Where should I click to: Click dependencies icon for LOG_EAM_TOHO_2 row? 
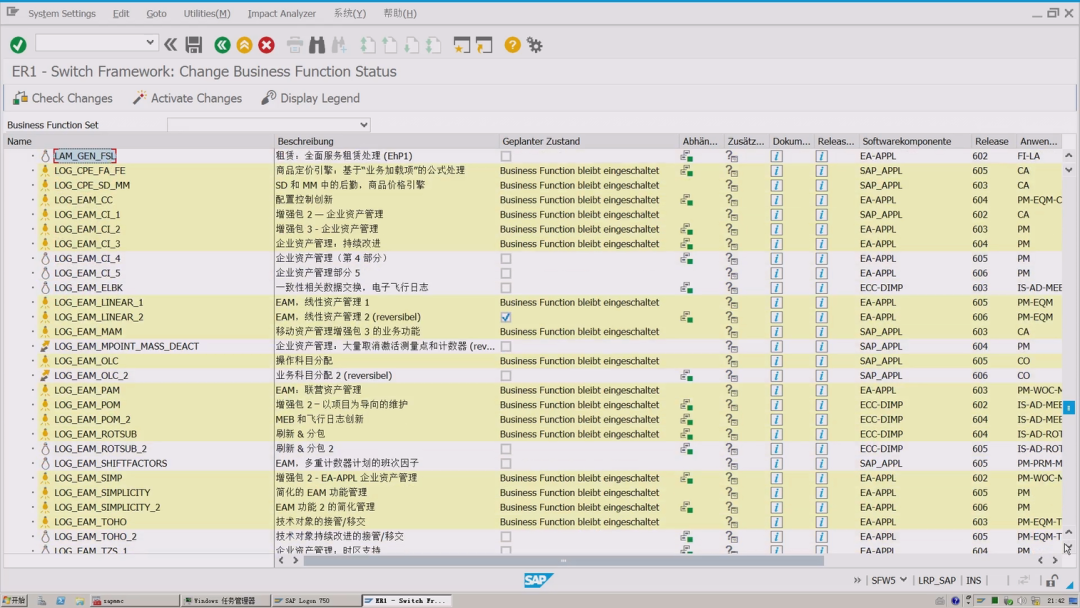pos(687,536)
